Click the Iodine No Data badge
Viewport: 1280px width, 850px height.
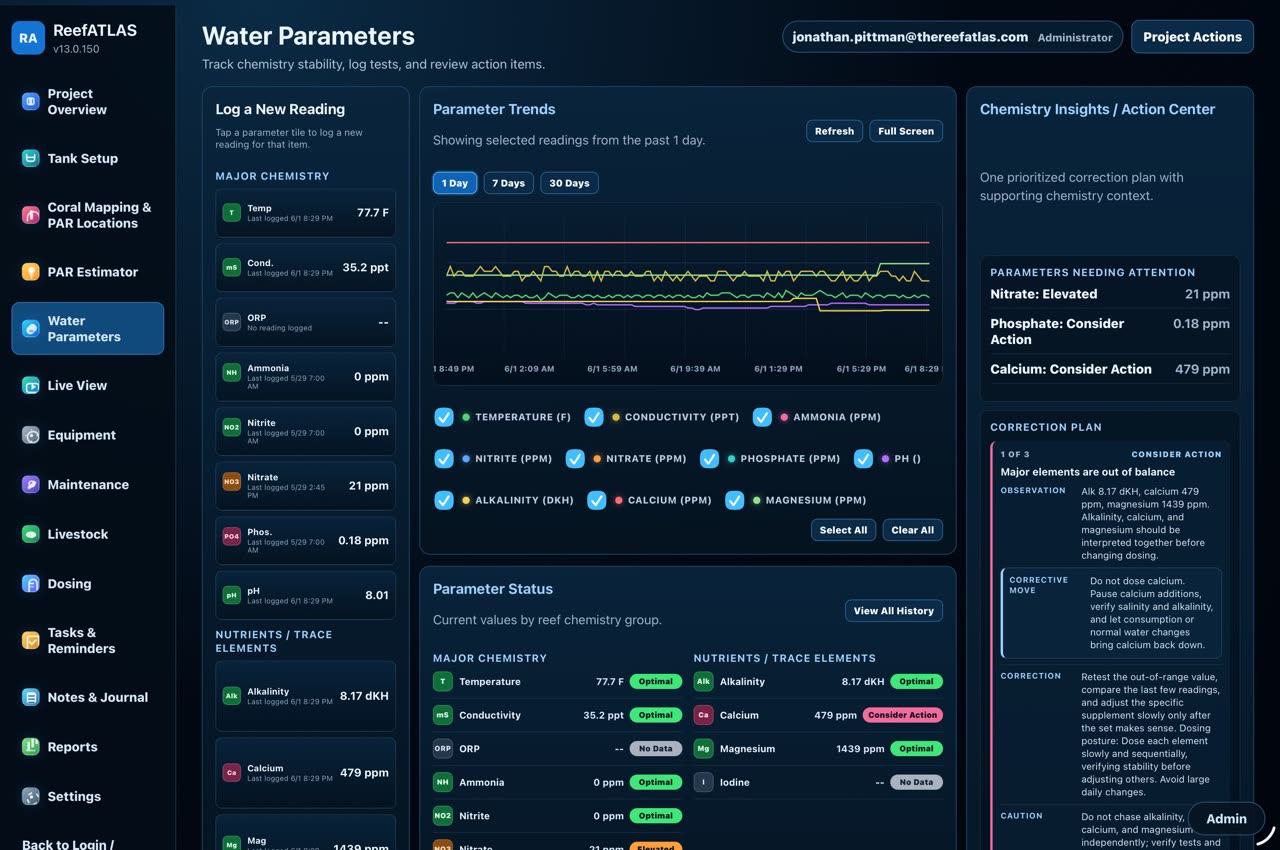pos(916,782)
